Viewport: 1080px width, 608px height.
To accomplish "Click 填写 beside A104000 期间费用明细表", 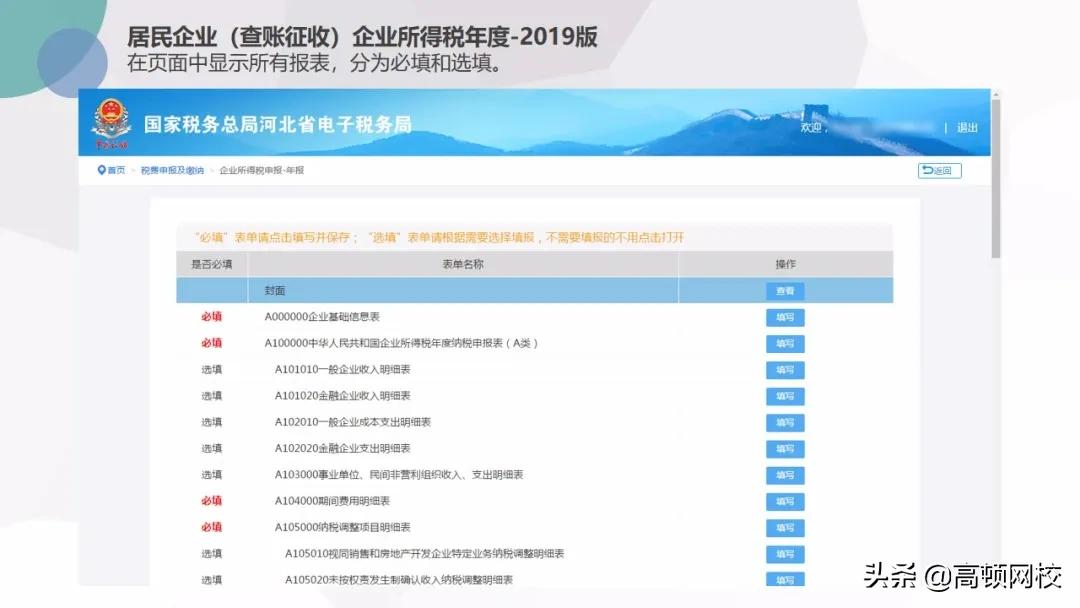I will pyautogui.click(x=784, y=501).
